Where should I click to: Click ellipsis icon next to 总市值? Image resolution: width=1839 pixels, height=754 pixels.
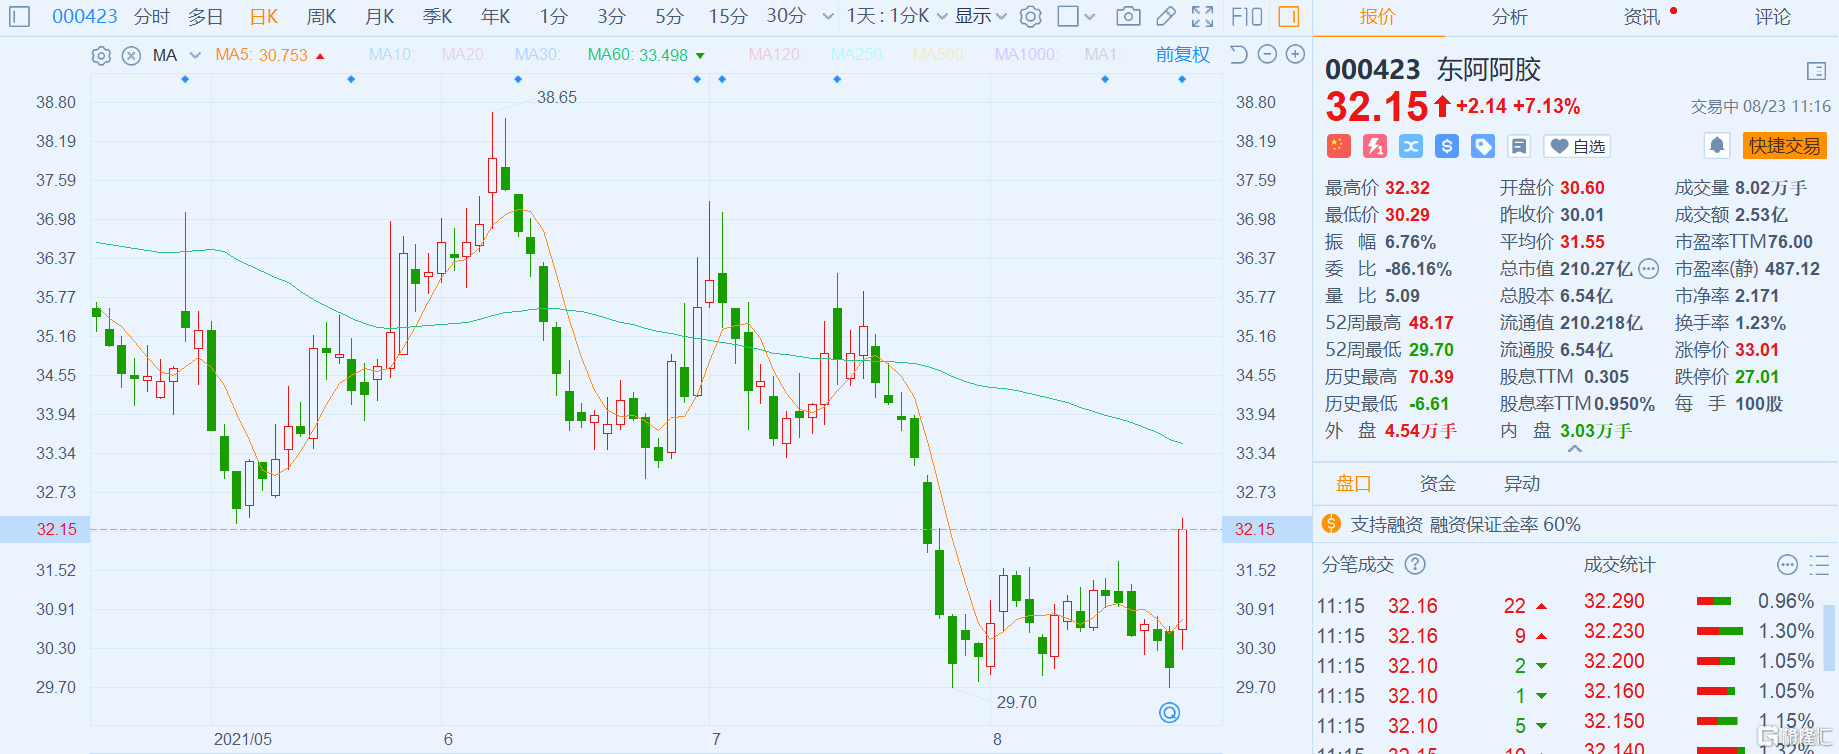[1649, 268]
